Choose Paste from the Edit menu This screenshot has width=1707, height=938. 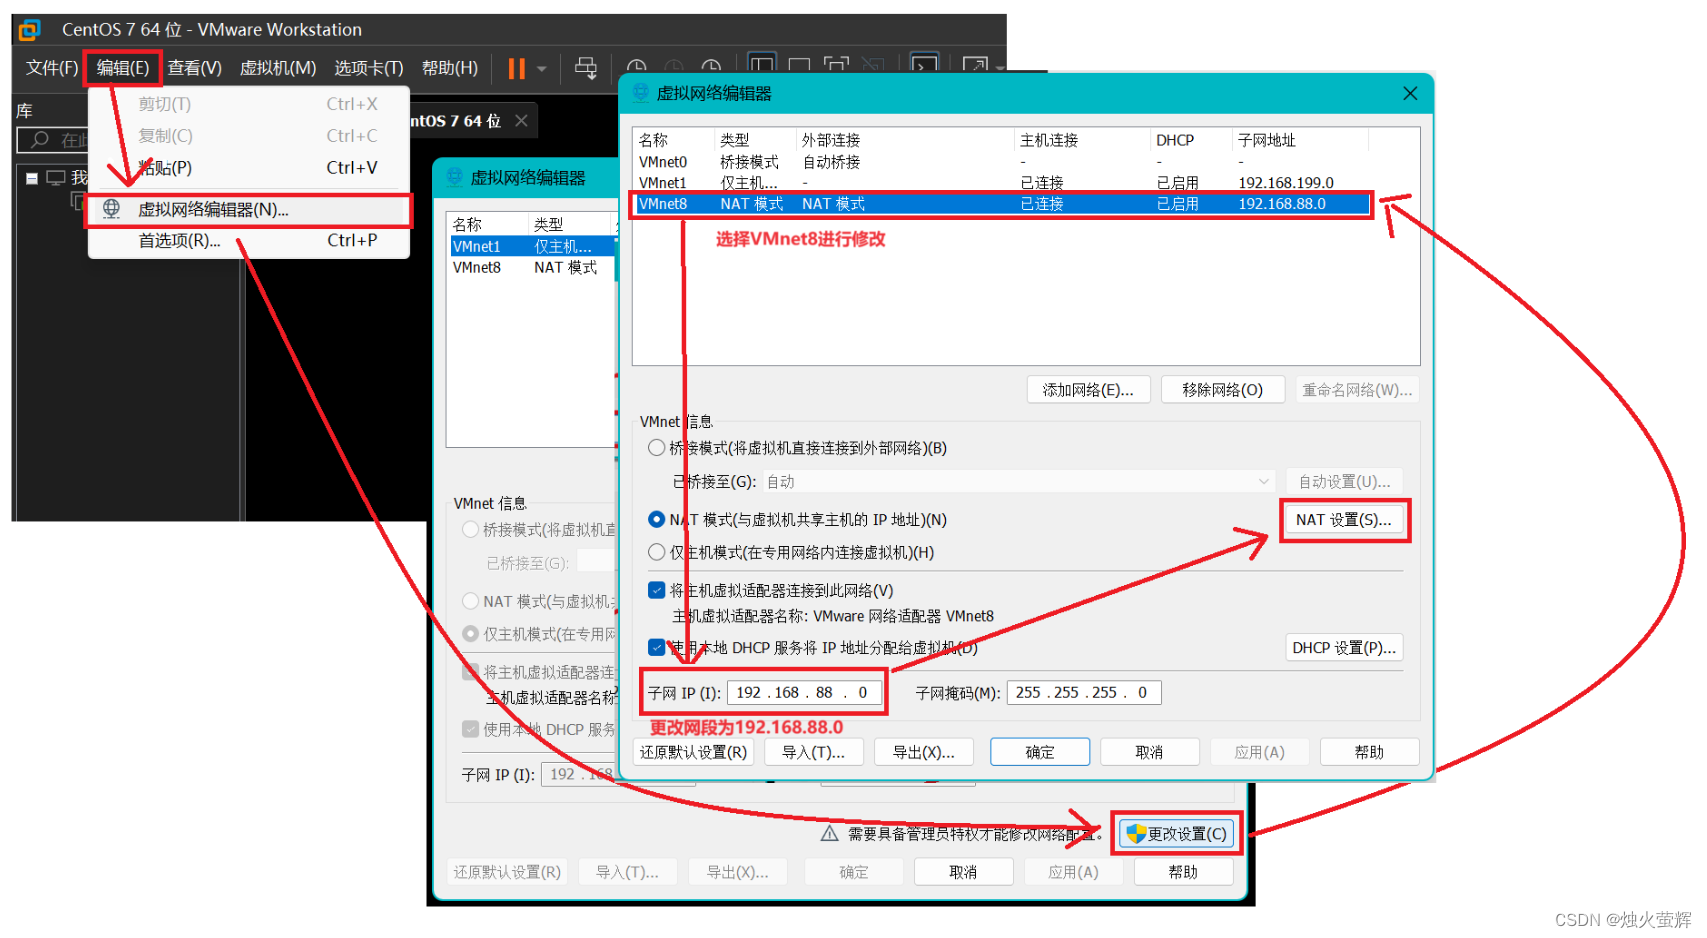[x=249, y=168]
